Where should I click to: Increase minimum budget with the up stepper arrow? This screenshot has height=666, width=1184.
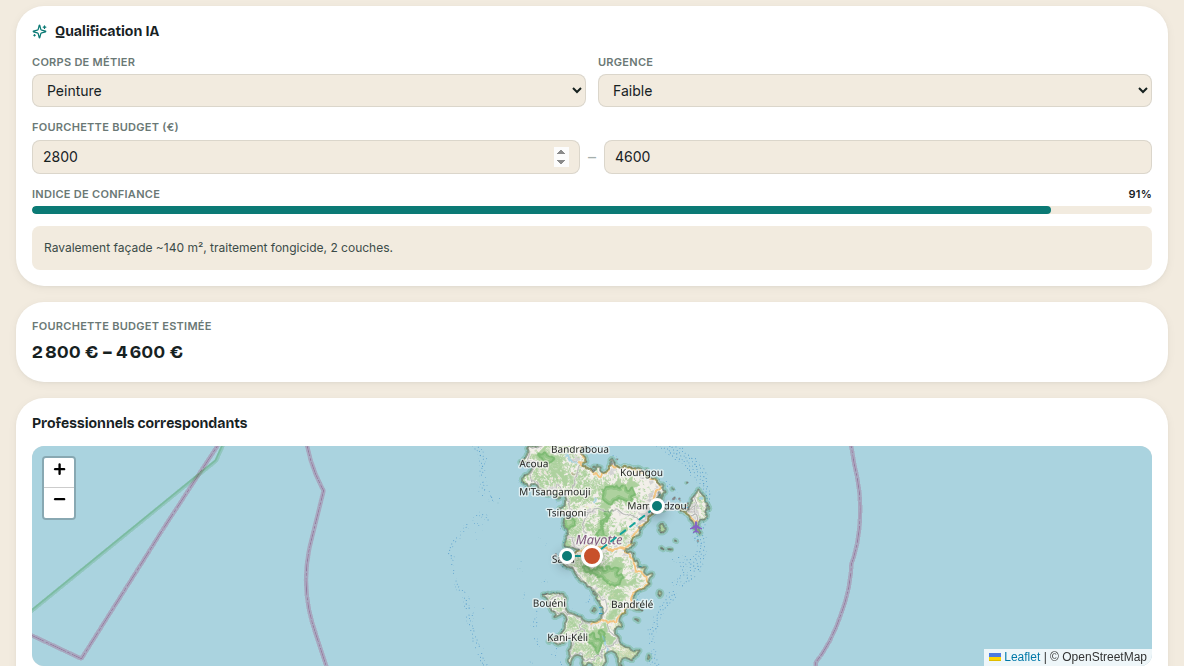560,152
